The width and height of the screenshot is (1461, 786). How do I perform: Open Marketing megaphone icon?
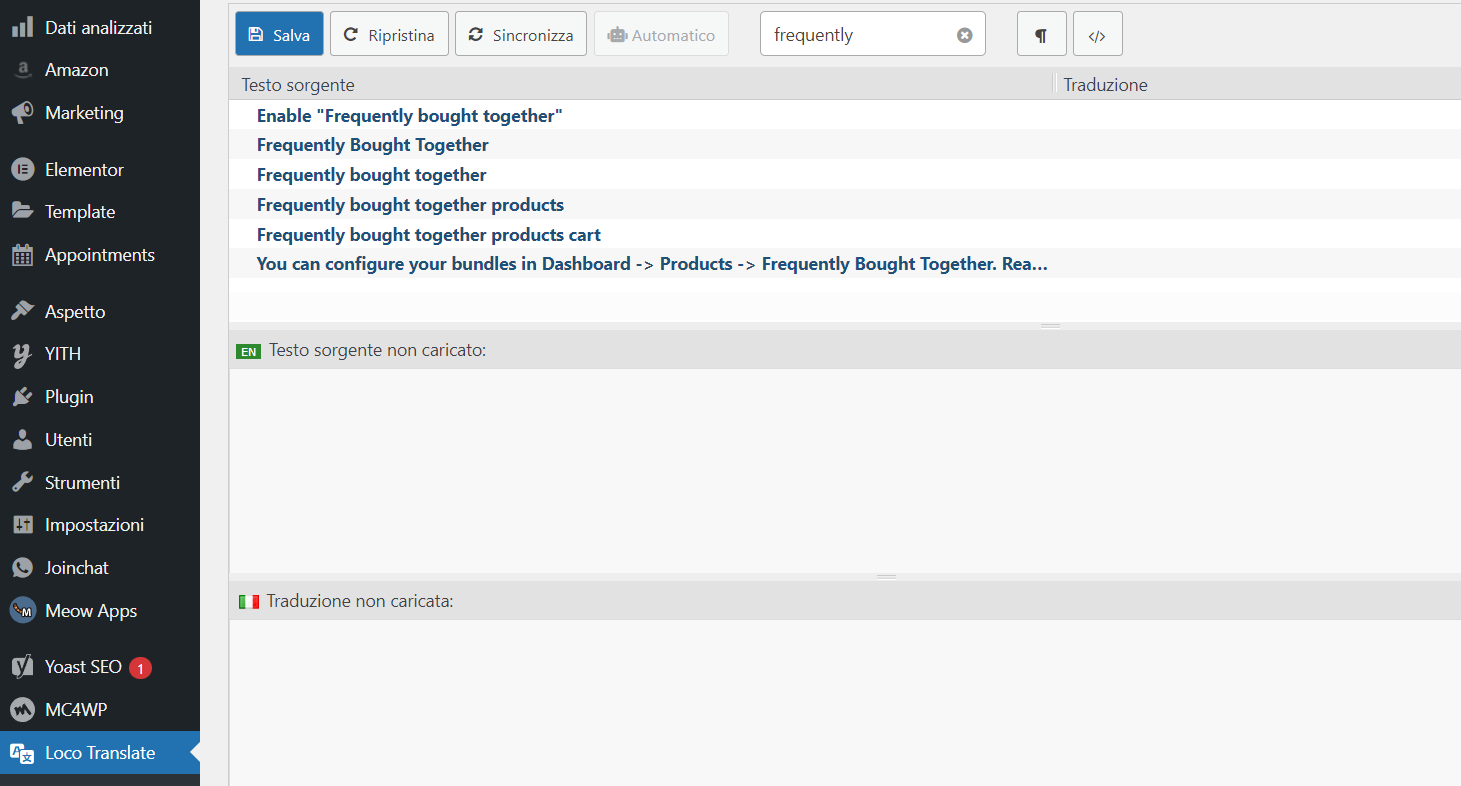pos(22,113)
